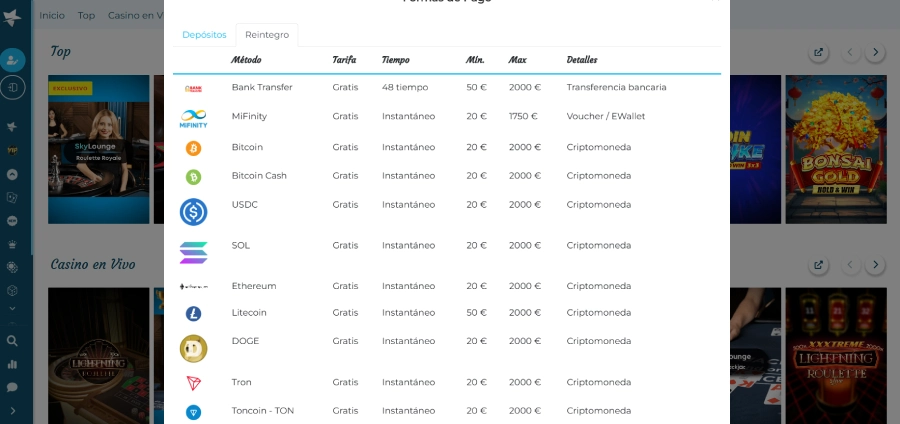
Task: Click the user account sidebar icon
Action: (x=14, y=60)
